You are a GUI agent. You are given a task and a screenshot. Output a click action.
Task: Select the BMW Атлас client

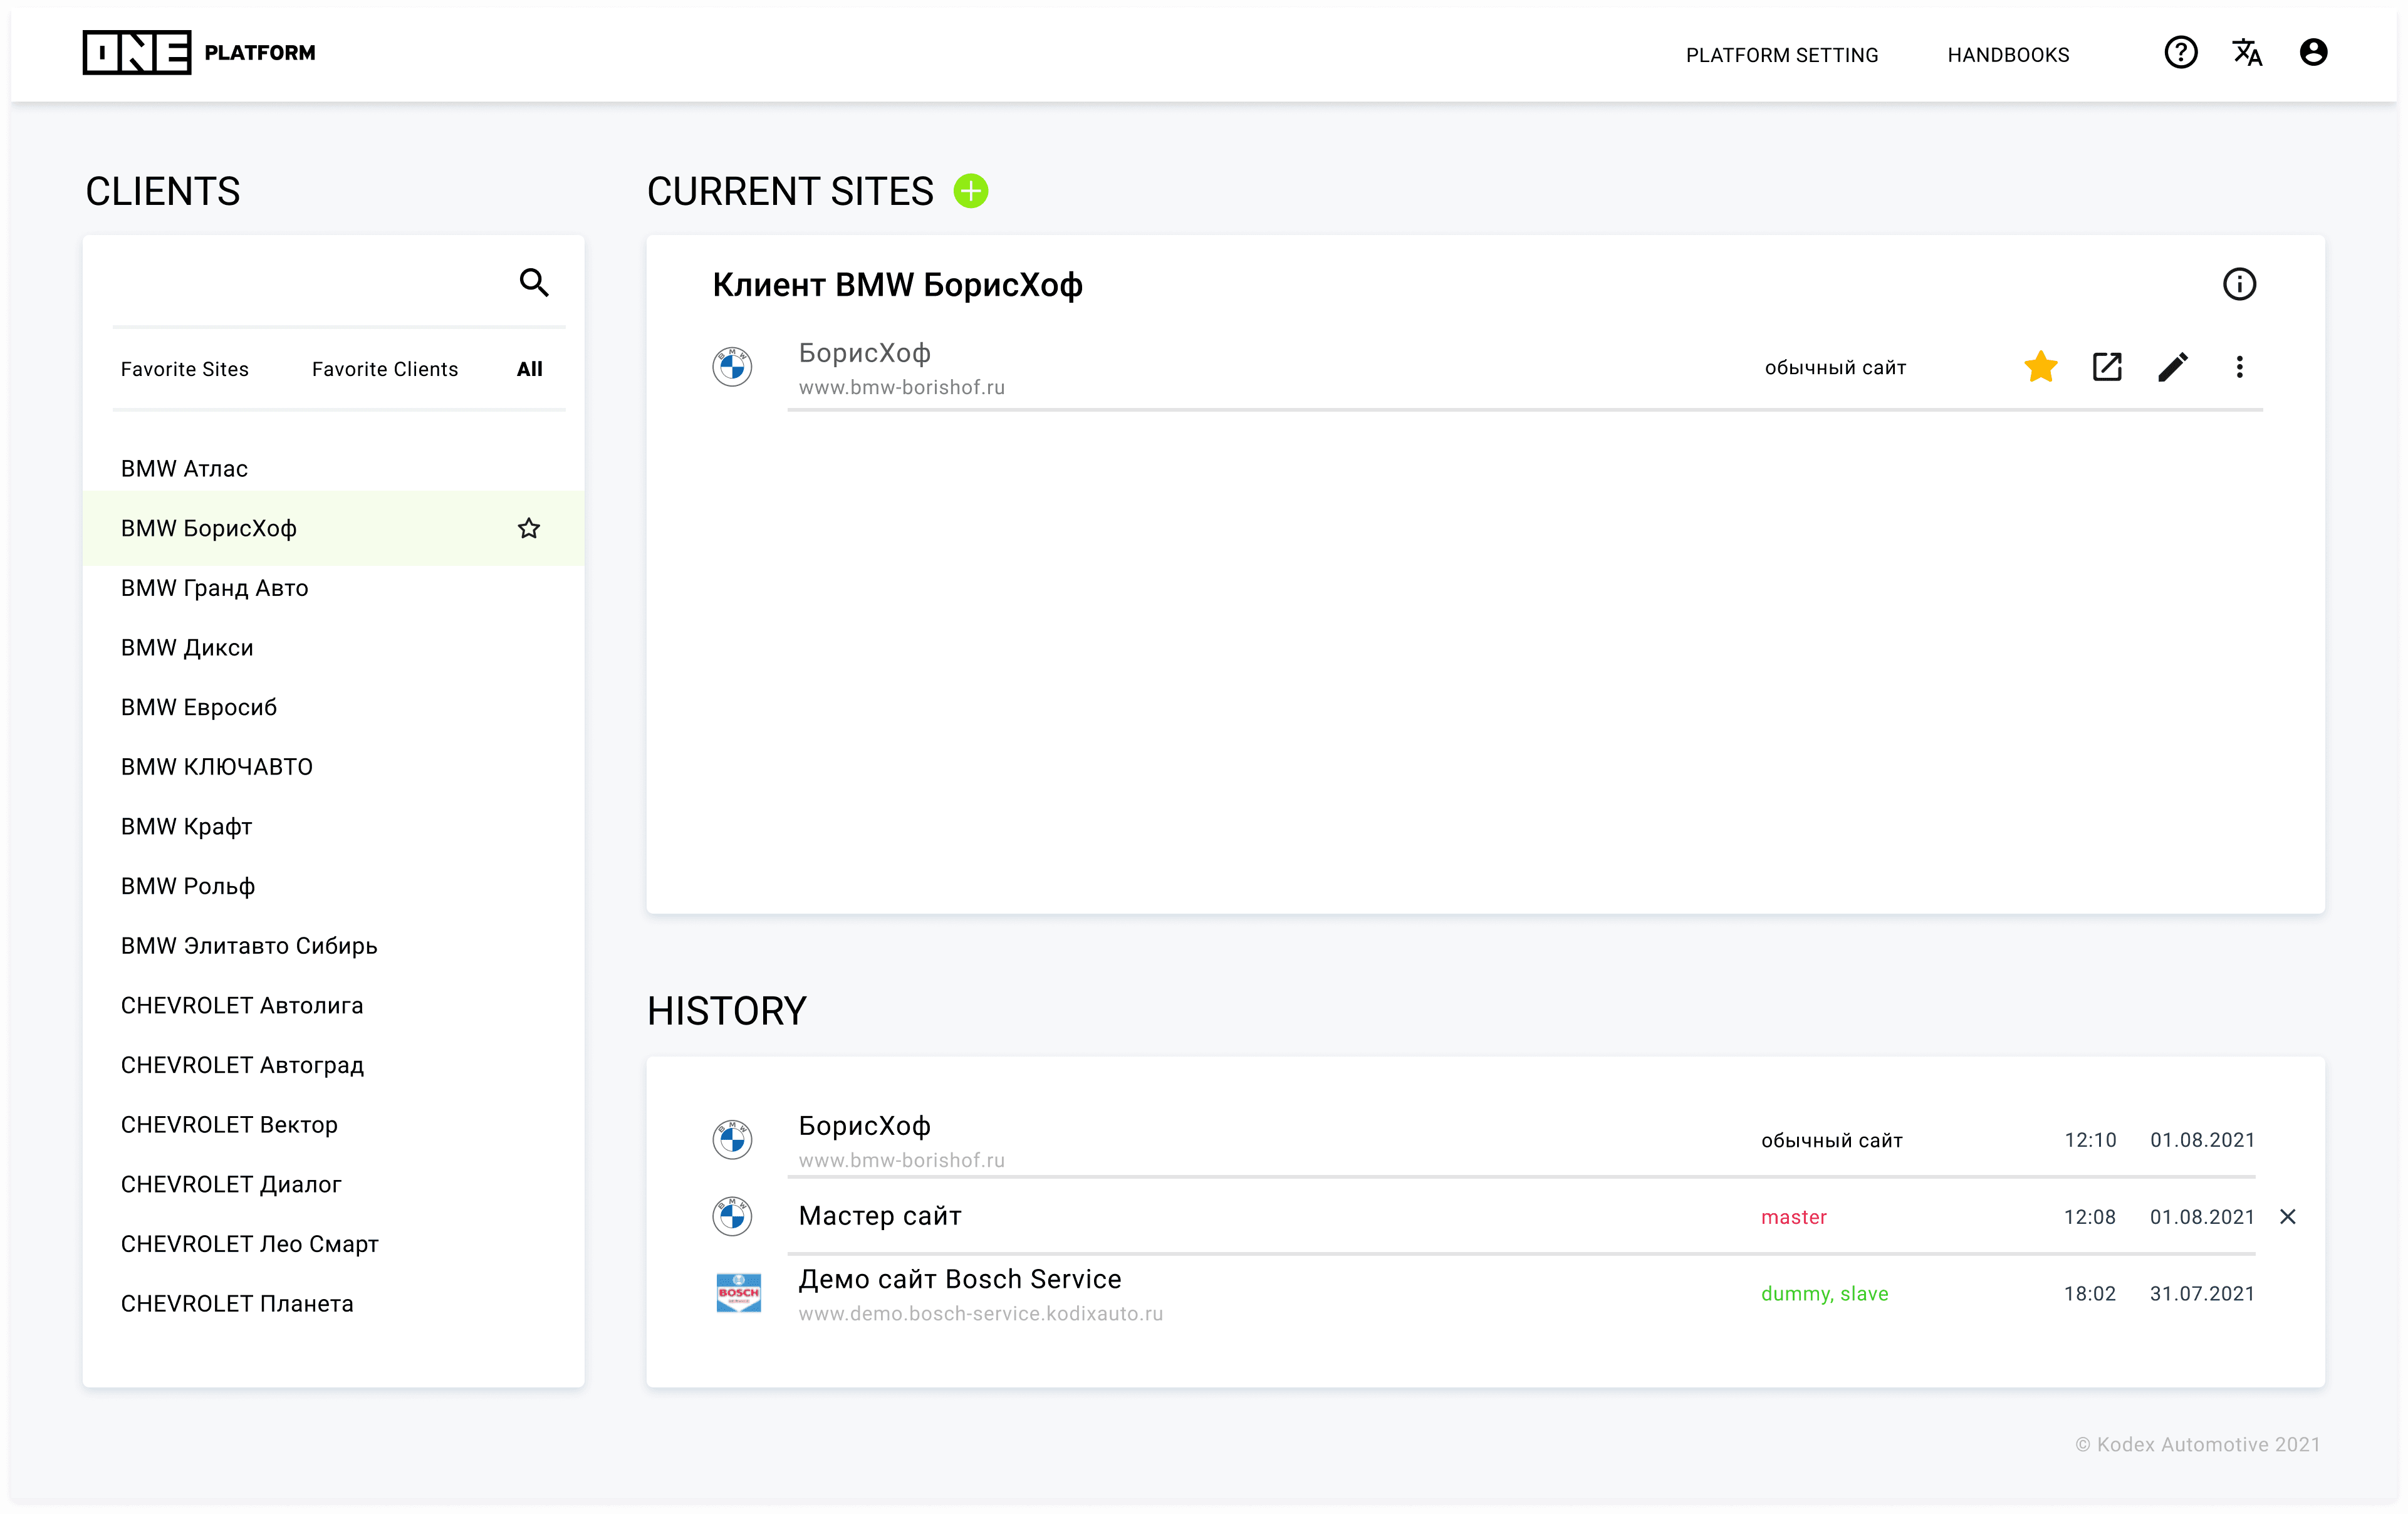pyautogui.click(x=185, y=469)
